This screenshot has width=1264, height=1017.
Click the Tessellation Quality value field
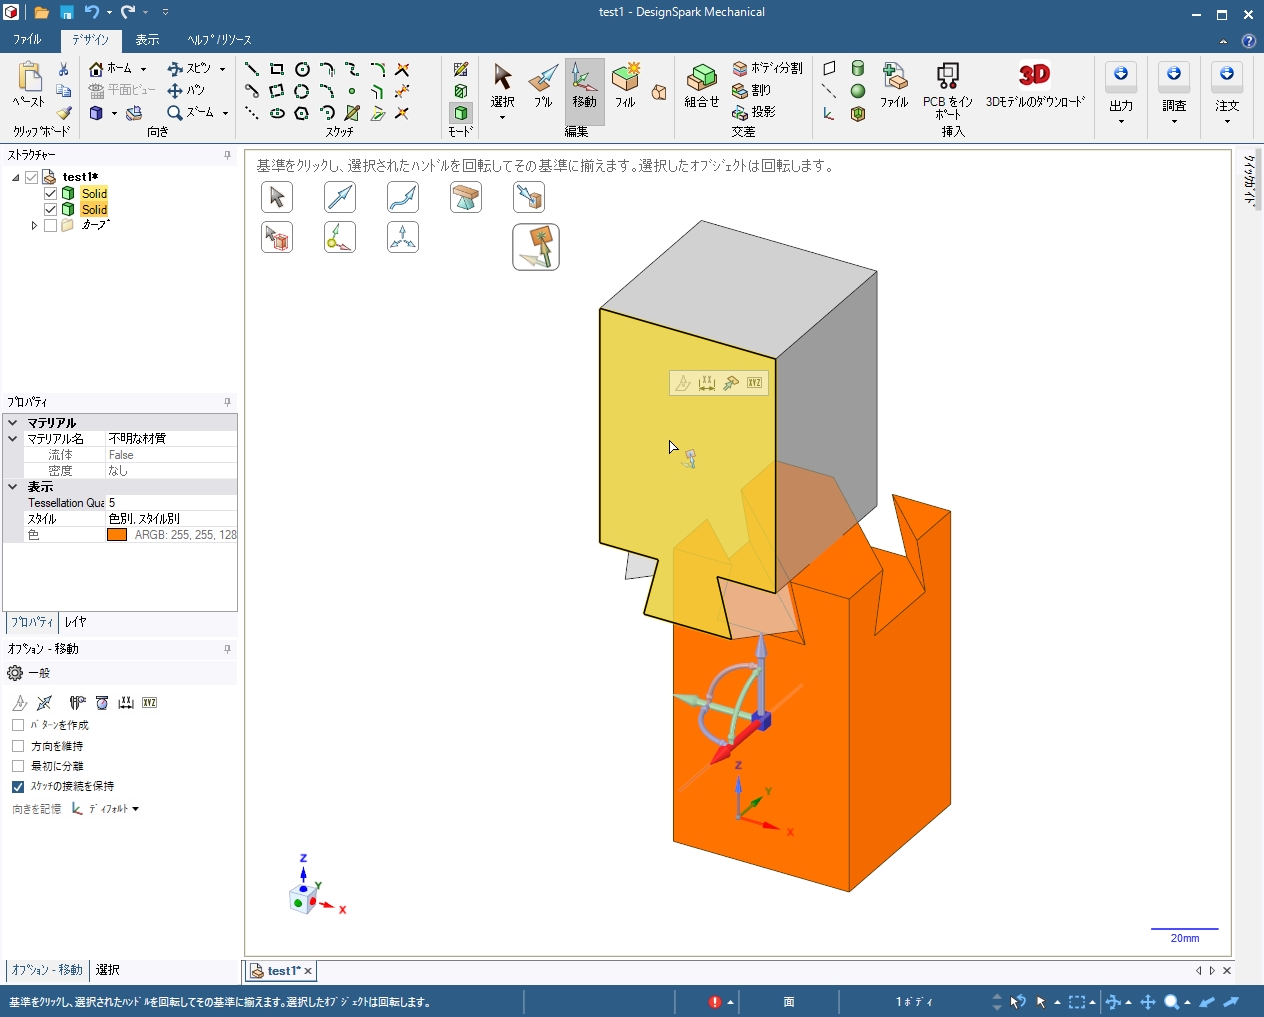pos(170,503)
